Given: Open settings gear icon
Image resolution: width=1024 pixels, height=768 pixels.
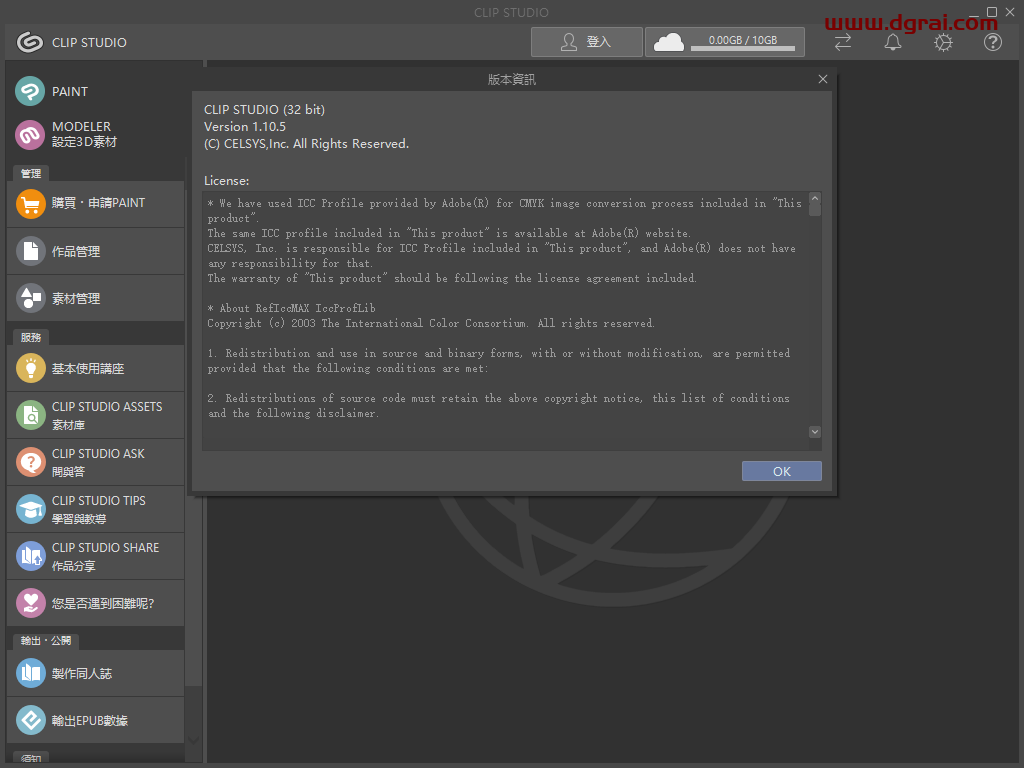Looking at the screenshot, I should click(943, 42).
